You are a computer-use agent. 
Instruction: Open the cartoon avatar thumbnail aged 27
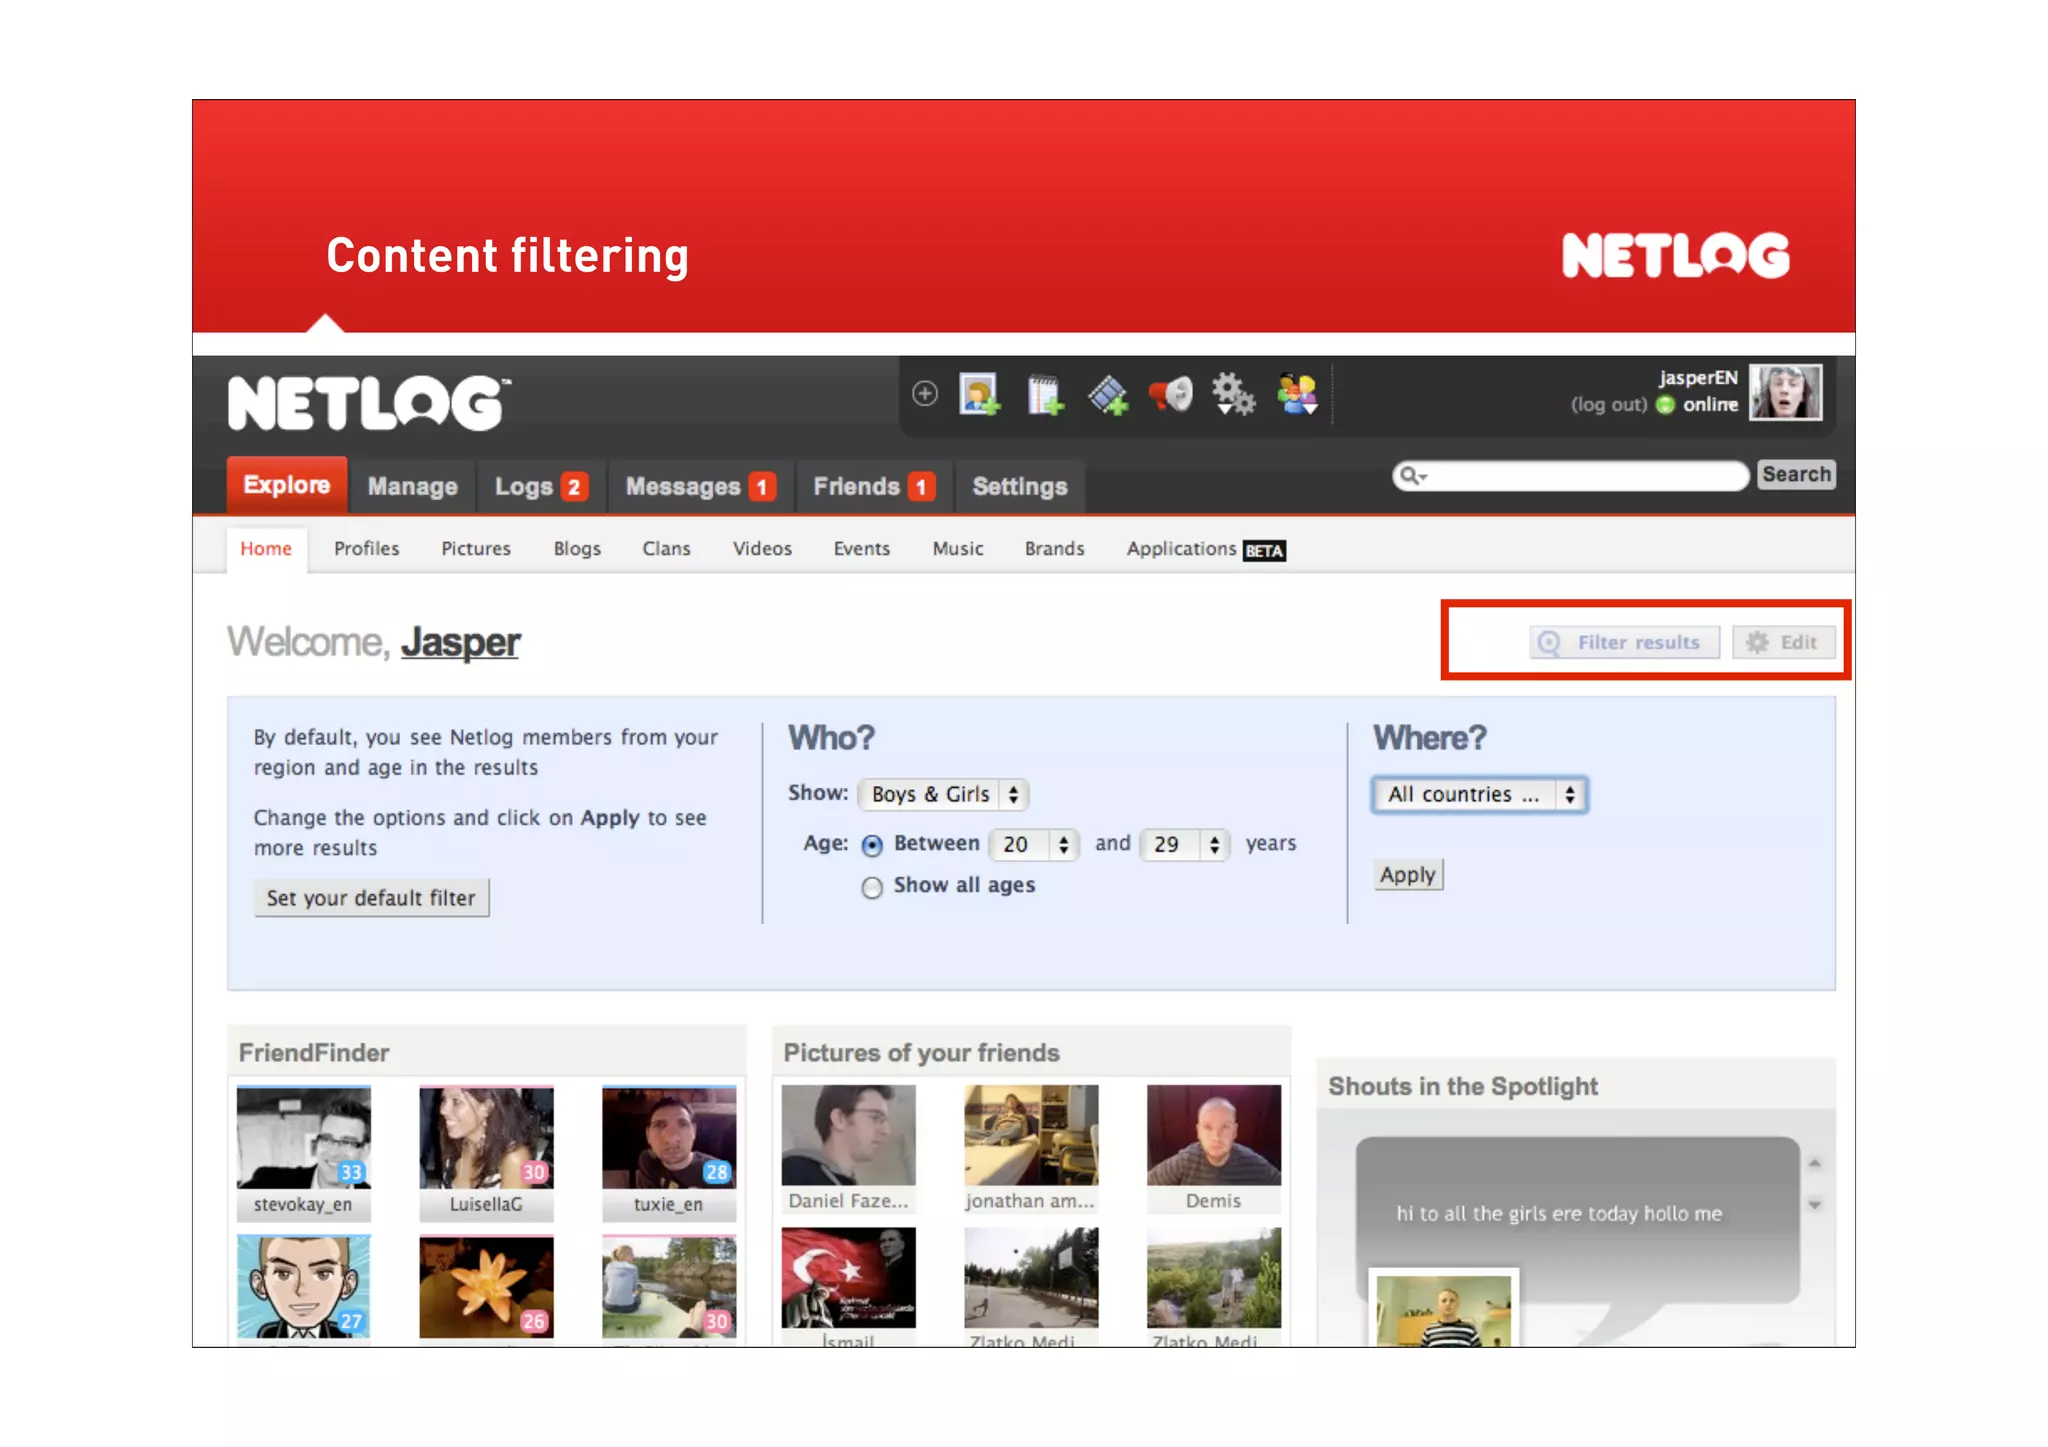(303, 1287)
